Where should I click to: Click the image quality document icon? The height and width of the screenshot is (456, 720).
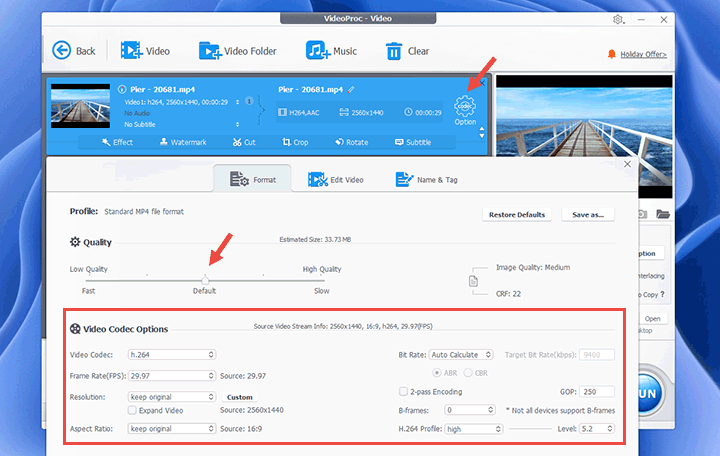coord(473,281)
